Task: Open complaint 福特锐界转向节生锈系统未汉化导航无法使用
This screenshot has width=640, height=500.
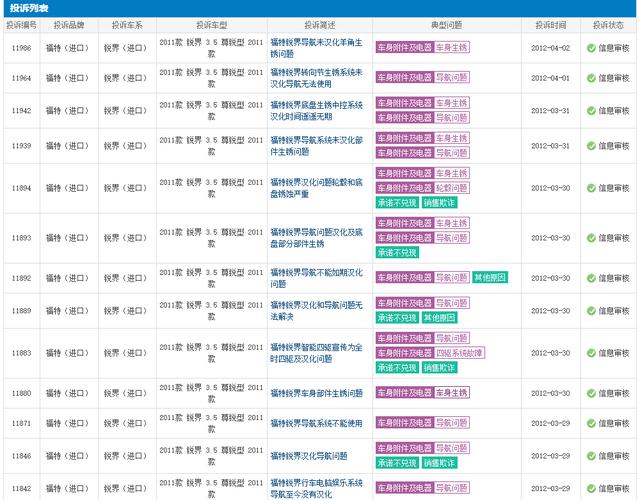Action: (316, 78)
